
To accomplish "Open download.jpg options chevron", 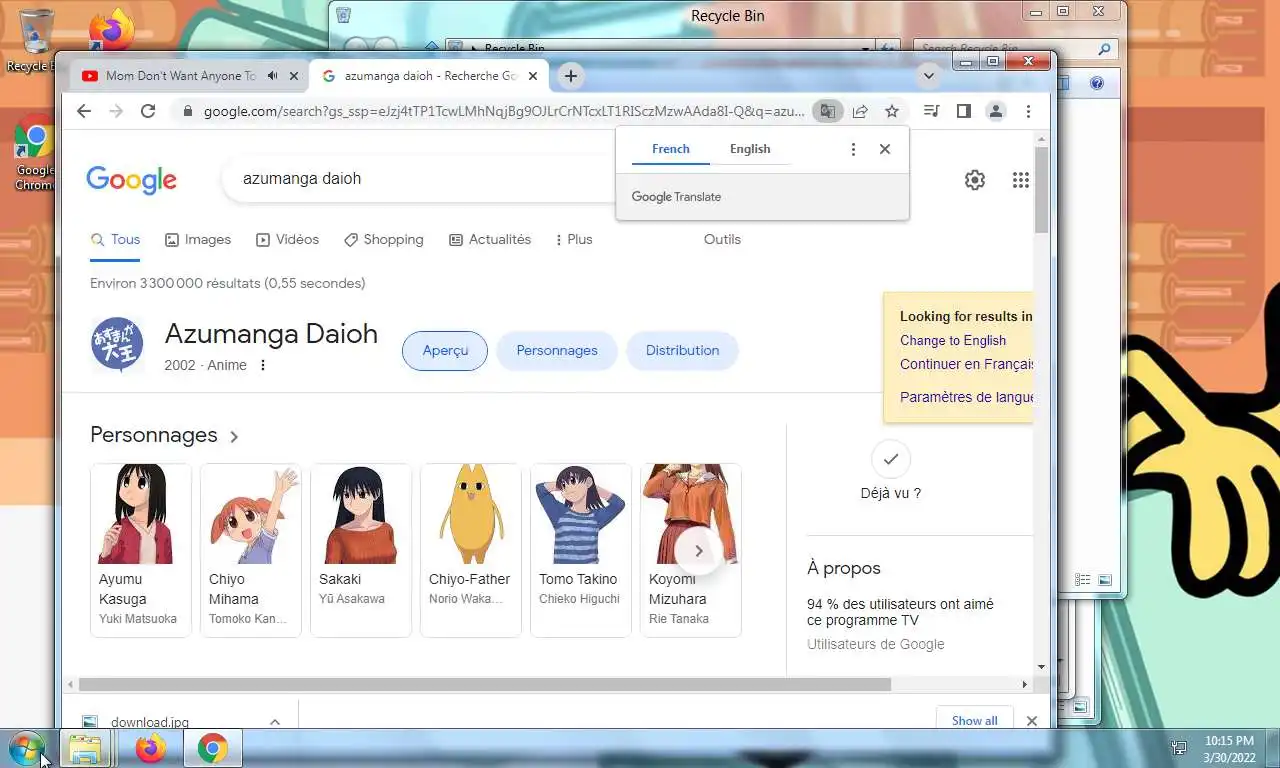I will pyautogui.click(x=275, y=721).
